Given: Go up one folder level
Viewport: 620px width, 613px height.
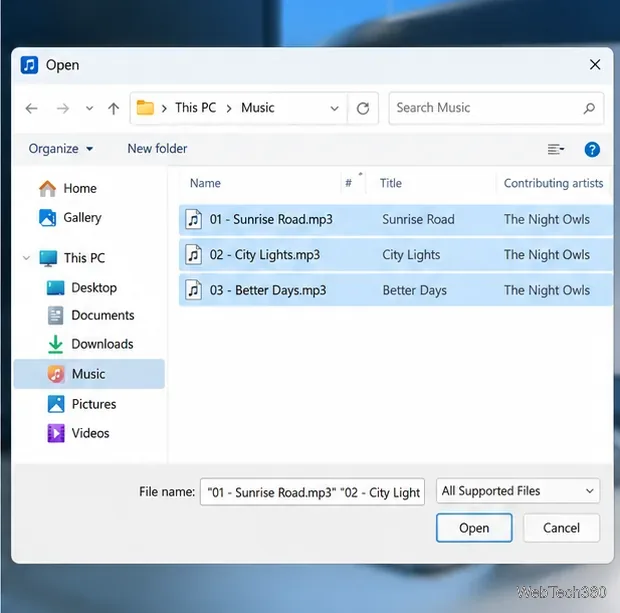Looking at the screenshot, I should tap(113, 108).
